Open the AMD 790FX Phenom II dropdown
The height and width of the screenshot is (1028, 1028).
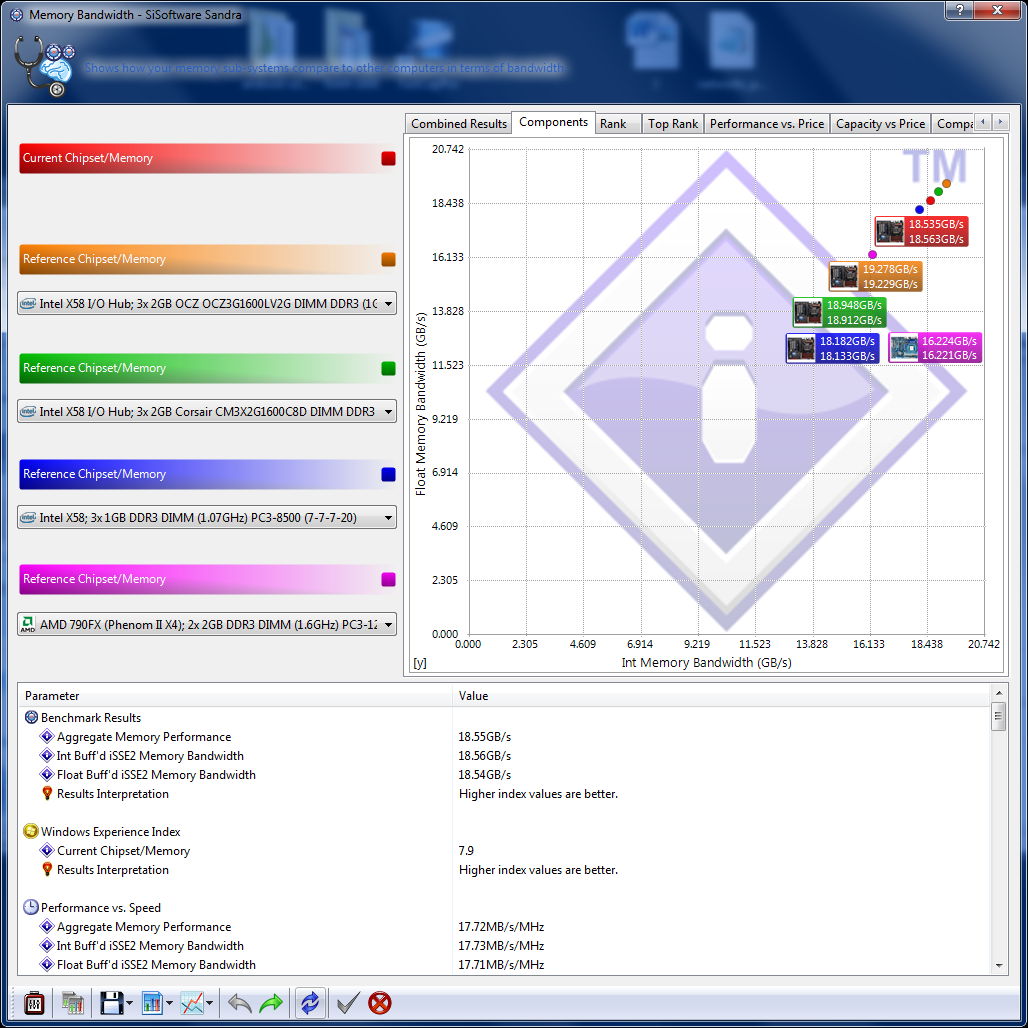(207, 624)
